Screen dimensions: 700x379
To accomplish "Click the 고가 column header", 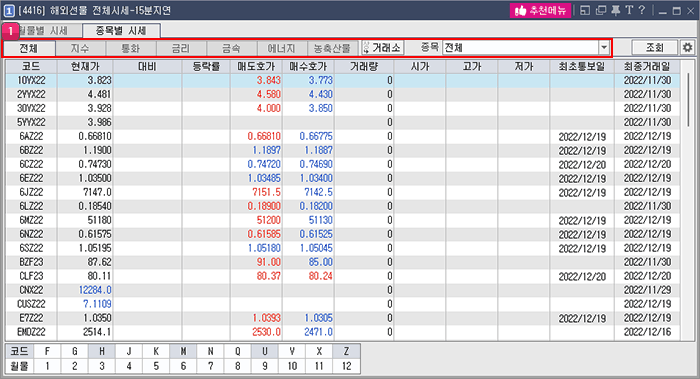I will point(472,67).
